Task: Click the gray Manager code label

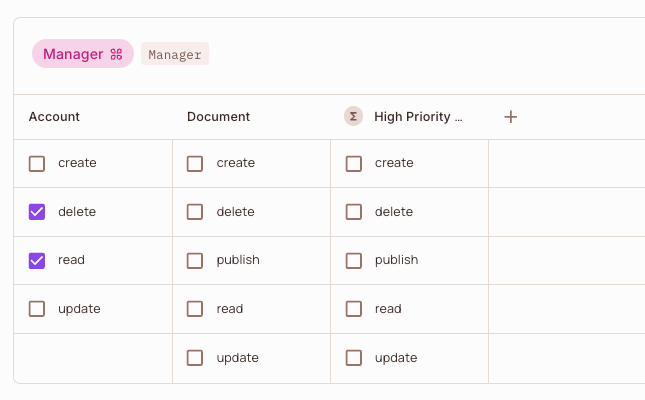Action: pos(175,55)
